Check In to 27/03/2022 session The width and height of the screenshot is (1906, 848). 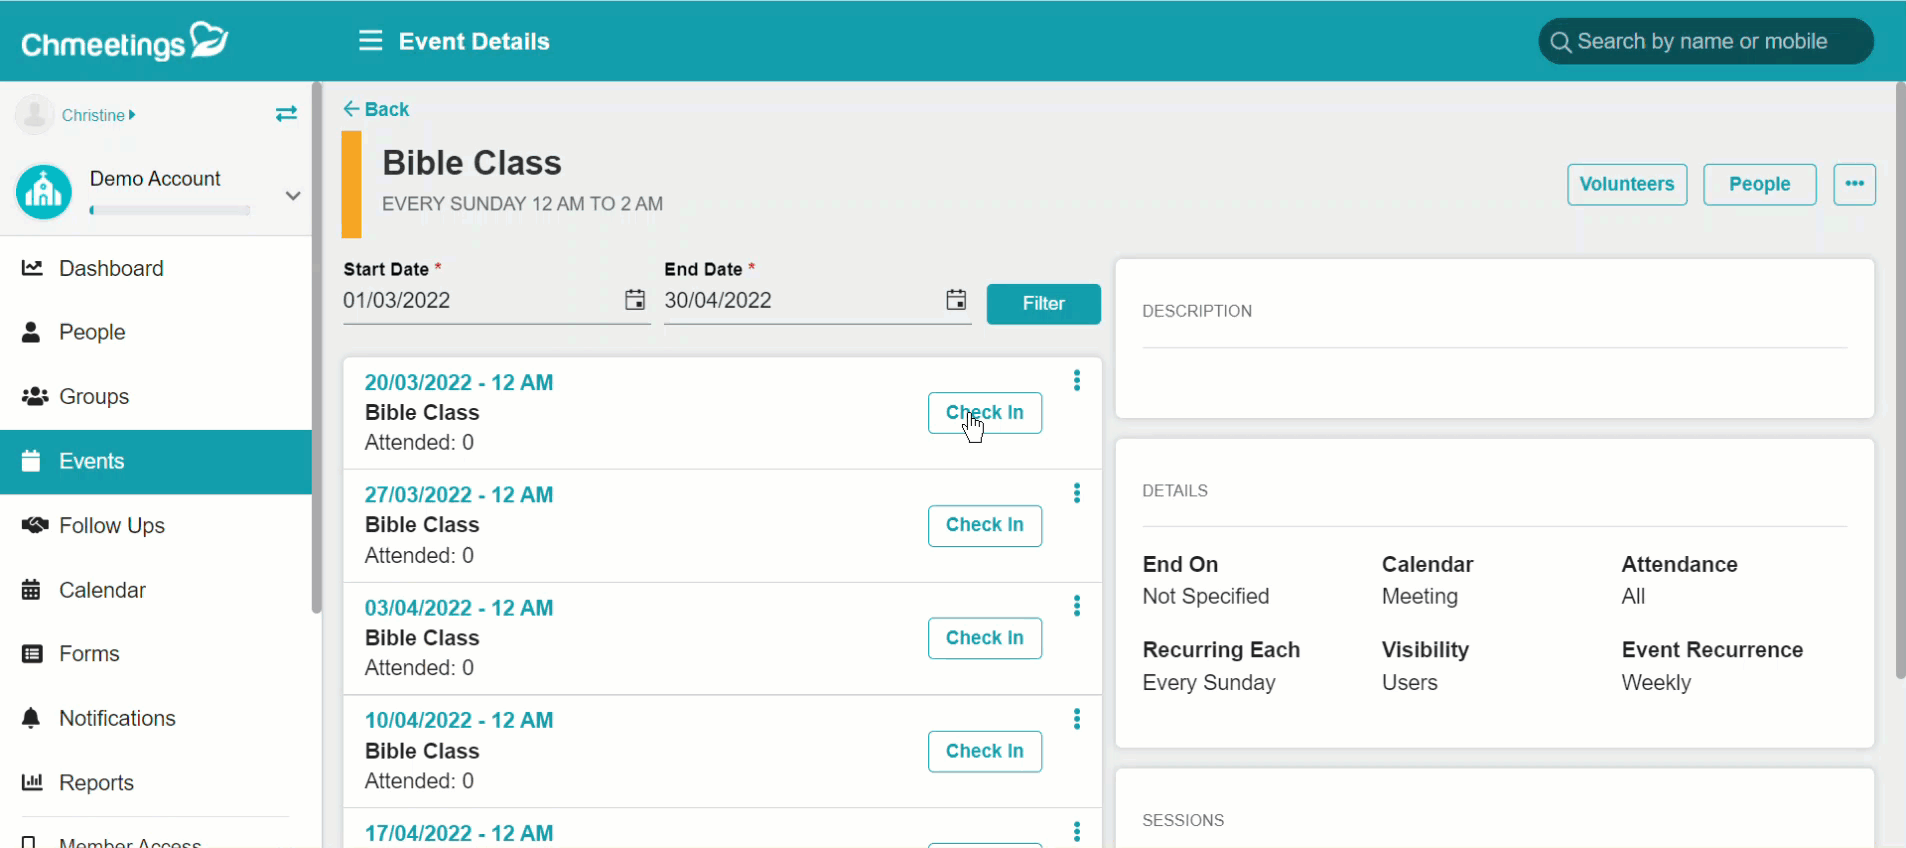point(984,525)
